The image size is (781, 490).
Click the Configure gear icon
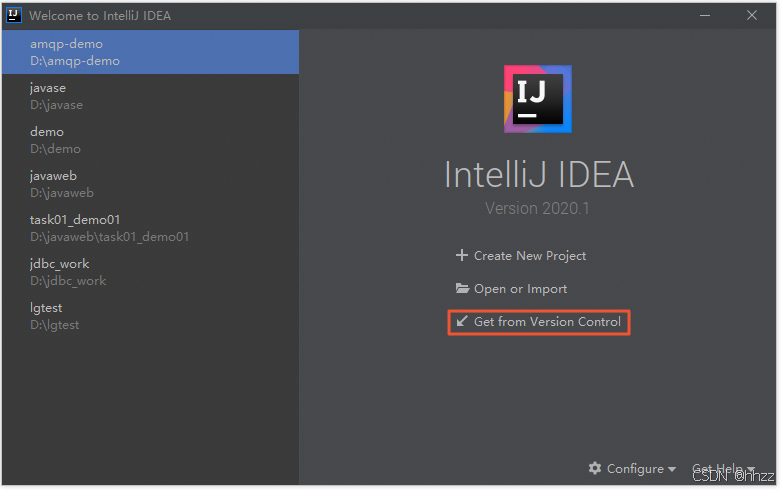pyautogui.click(x=595, y=468)
